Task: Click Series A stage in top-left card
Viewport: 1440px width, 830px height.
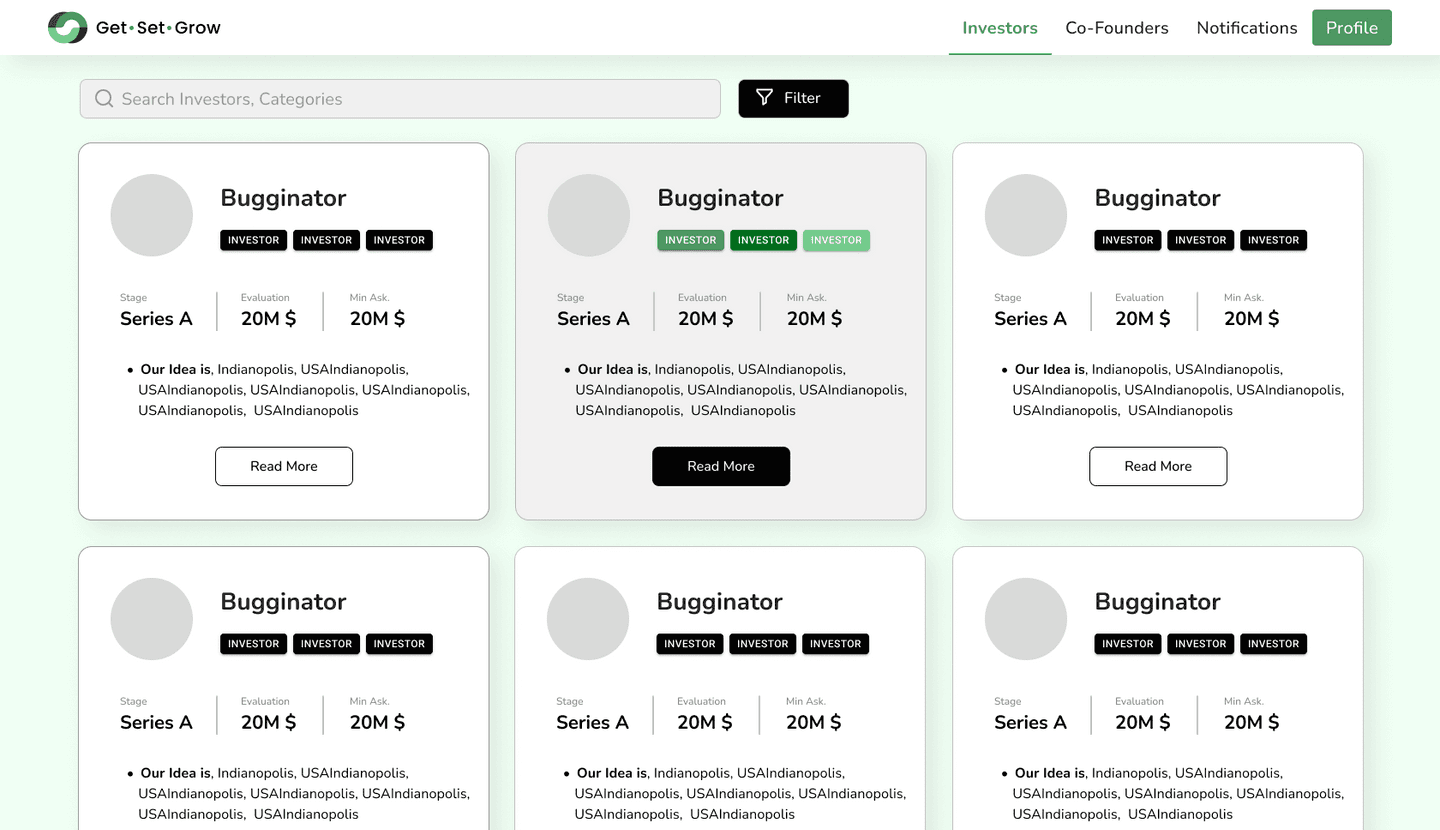Action: click(x=156, y=319)
